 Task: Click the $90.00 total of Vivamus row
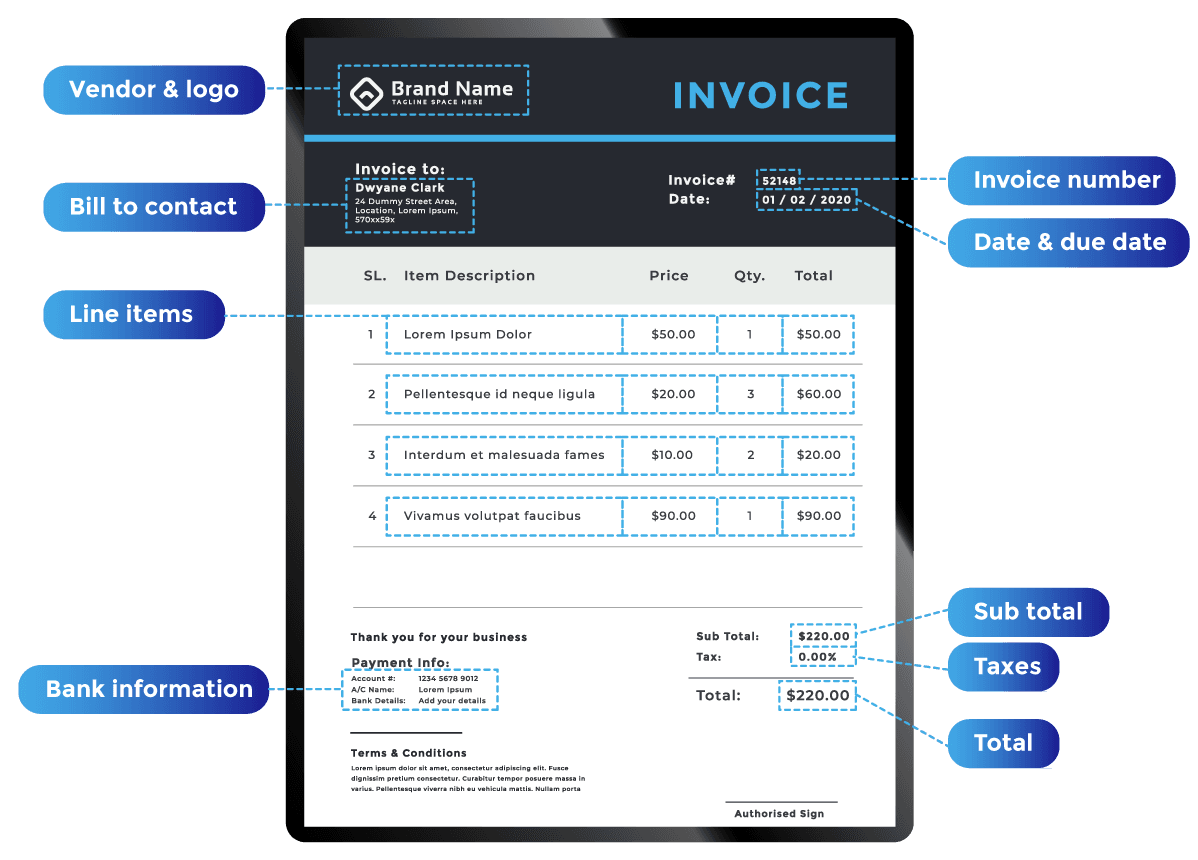818,516
